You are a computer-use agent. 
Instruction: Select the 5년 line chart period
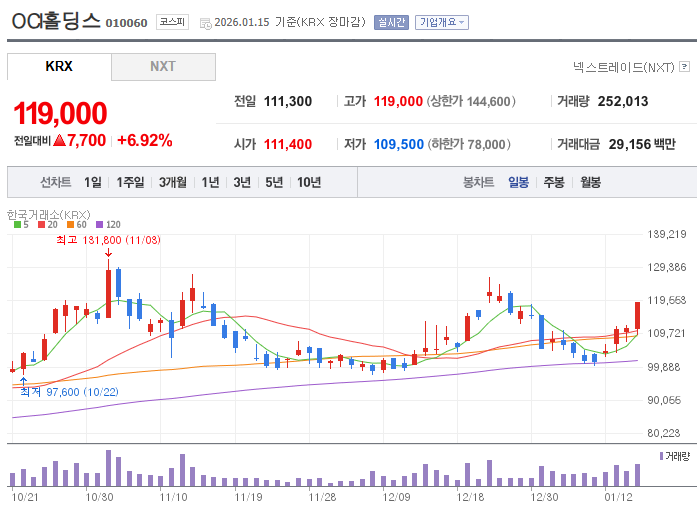(274, 182)
